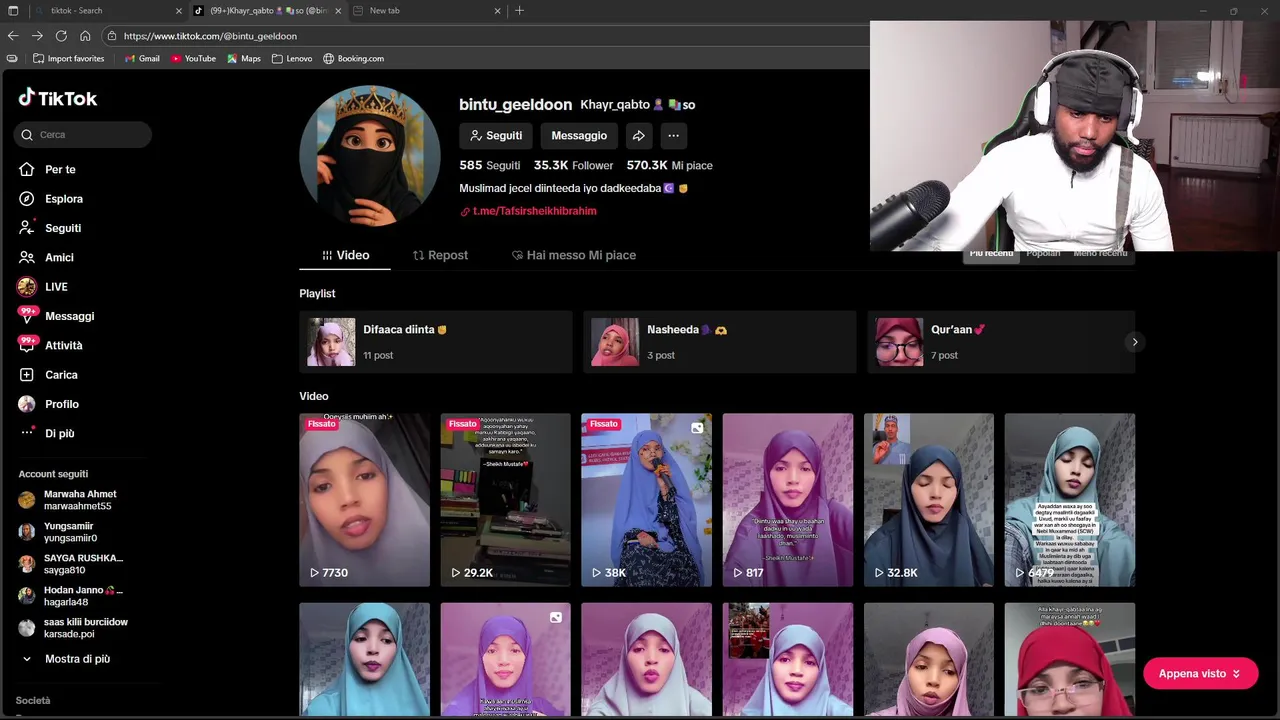The width and height of the screenshot is (1280, 720).
Task: Play pinned video with 38K views
Action: point(646,500)
